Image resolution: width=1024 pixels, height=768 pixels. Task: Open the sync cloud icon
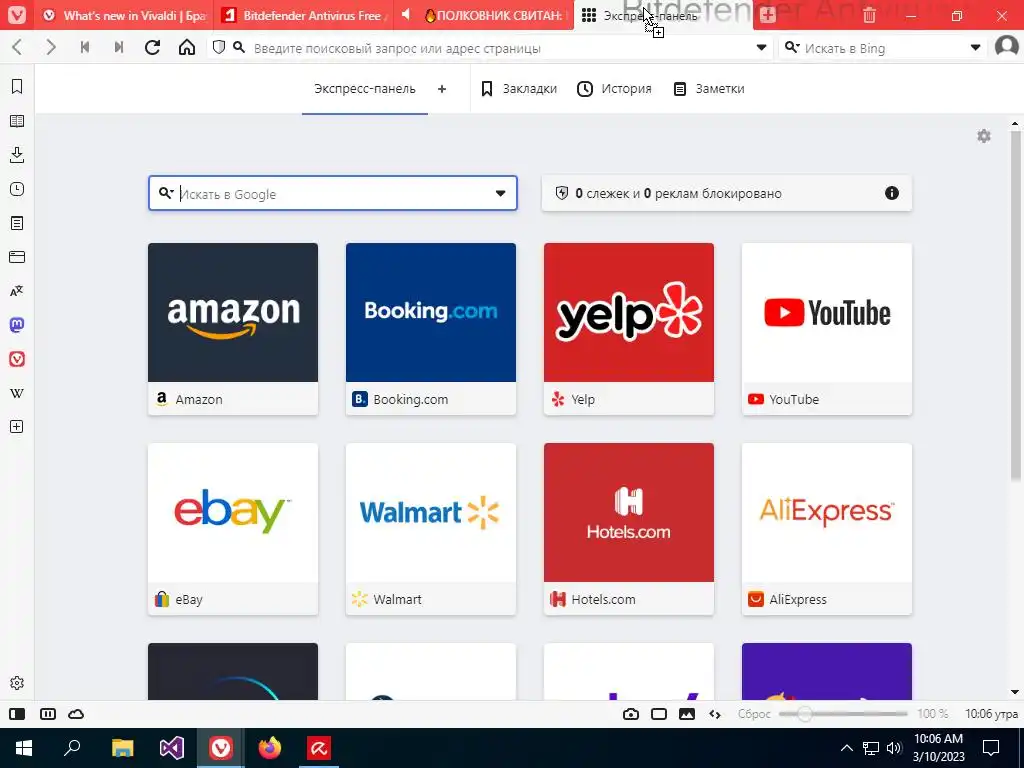point(76,714)
